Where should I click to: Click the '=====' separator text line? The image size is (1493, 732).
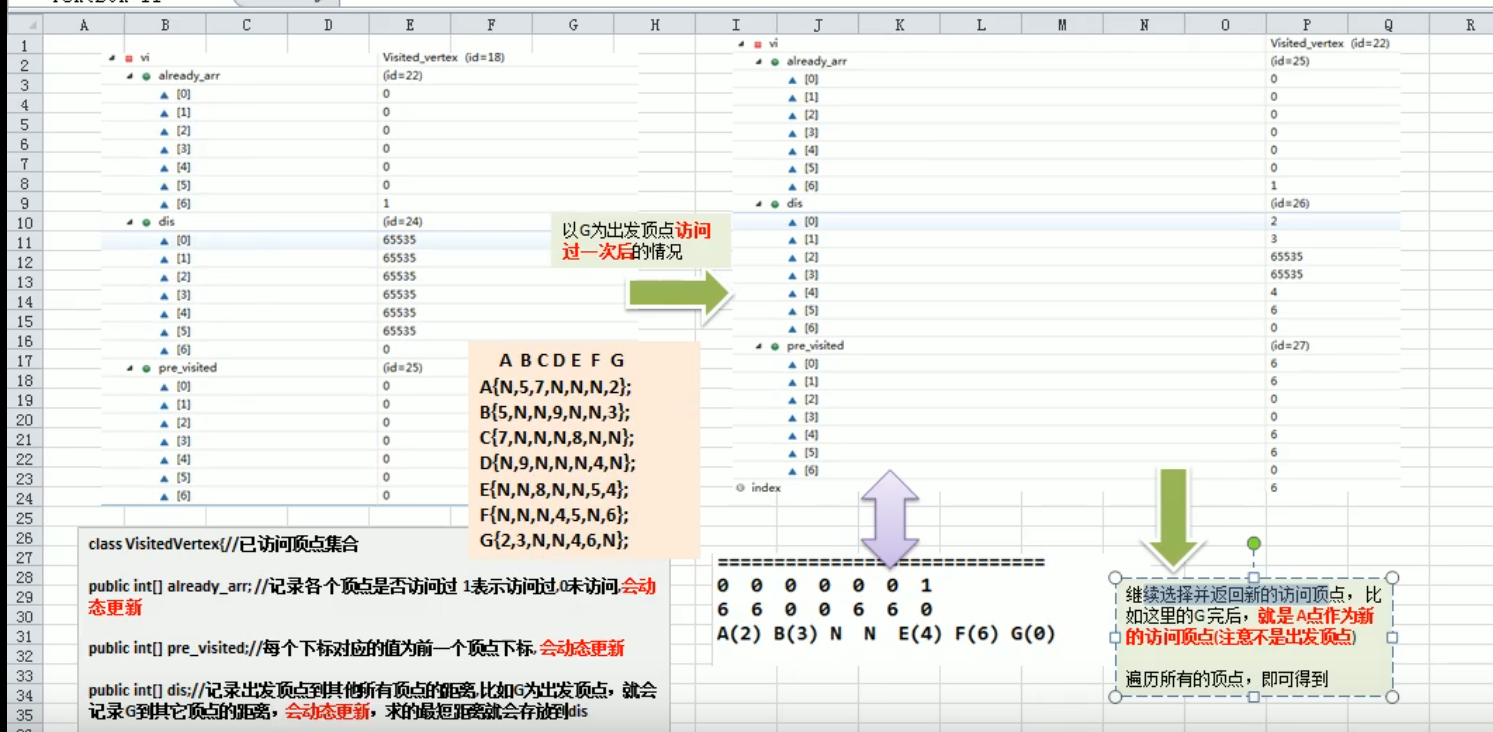[881, 563]
